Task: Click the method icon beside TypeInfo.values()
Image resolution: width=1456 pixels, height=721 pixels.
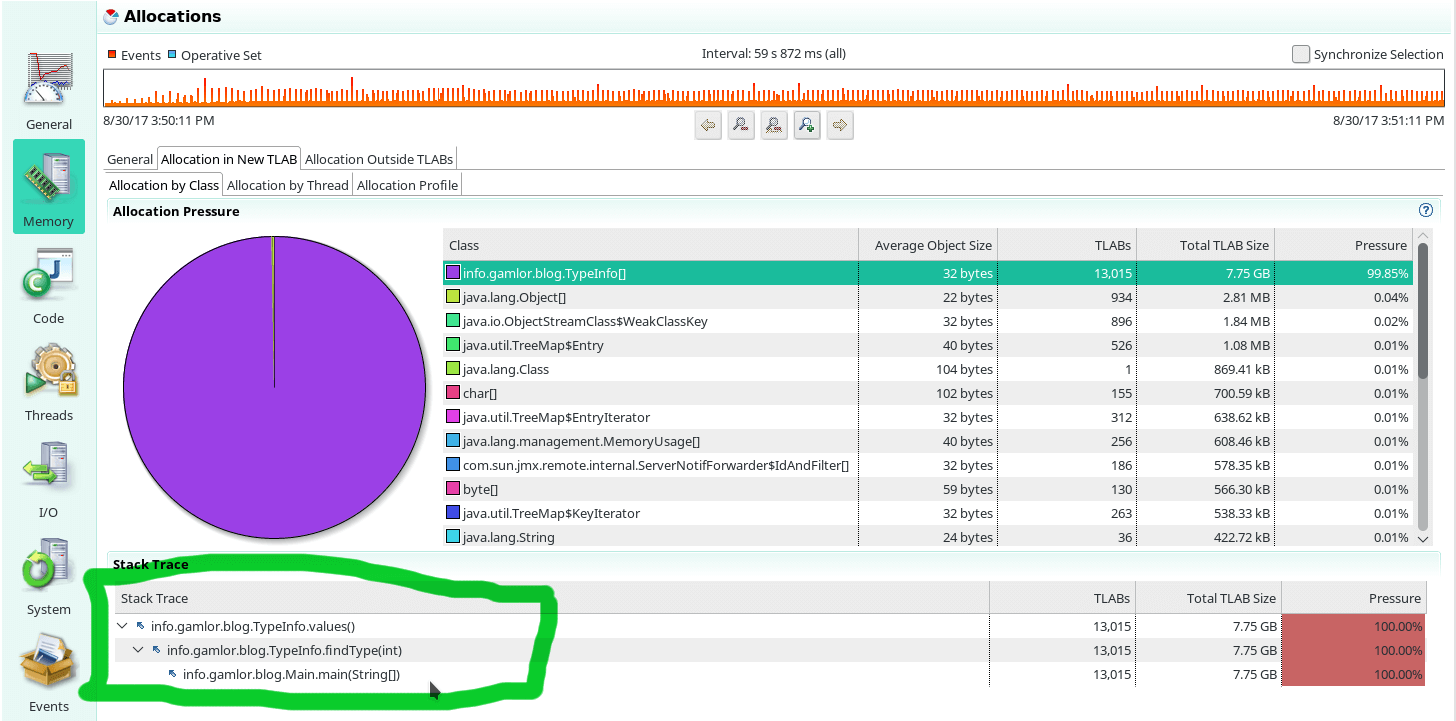Action: [x=140, y=626]
